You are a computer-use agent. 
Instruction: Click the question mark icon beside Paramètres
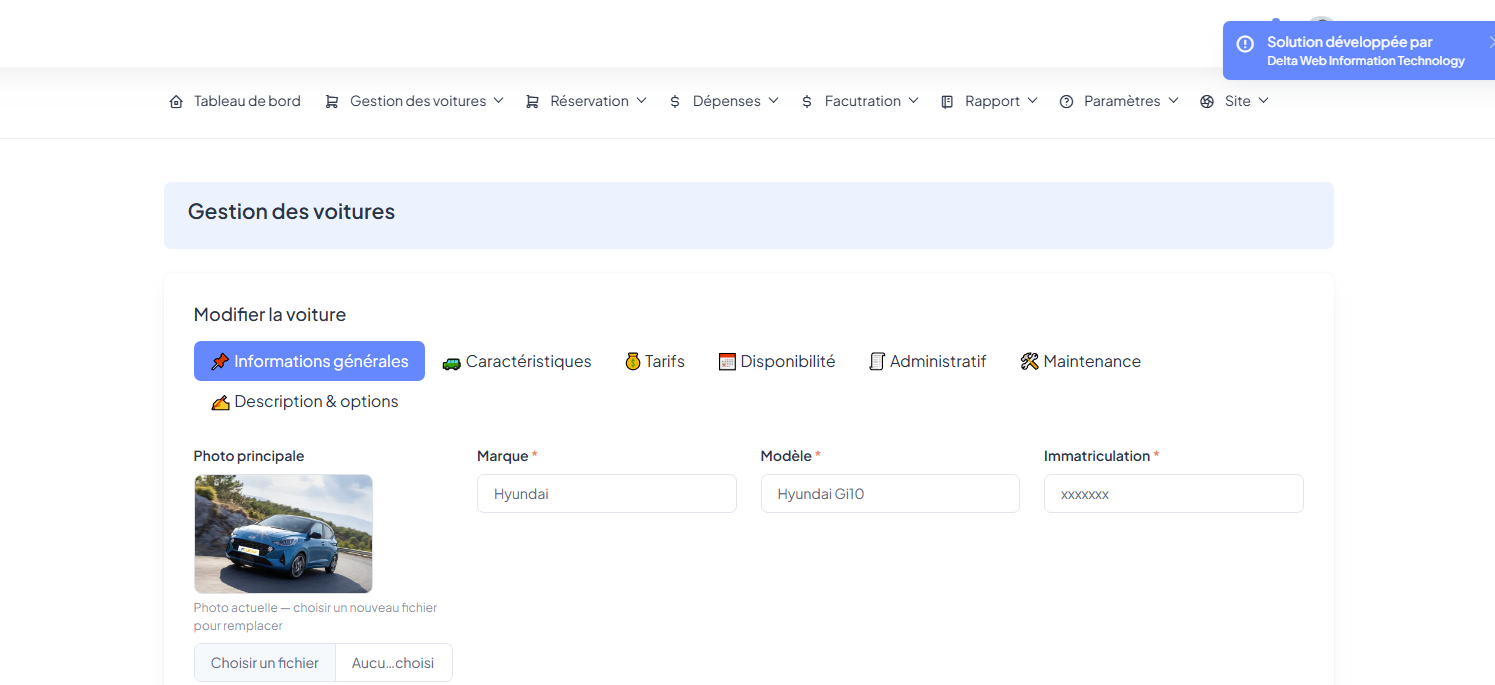pyautogui.click(x=1066, y=102)
